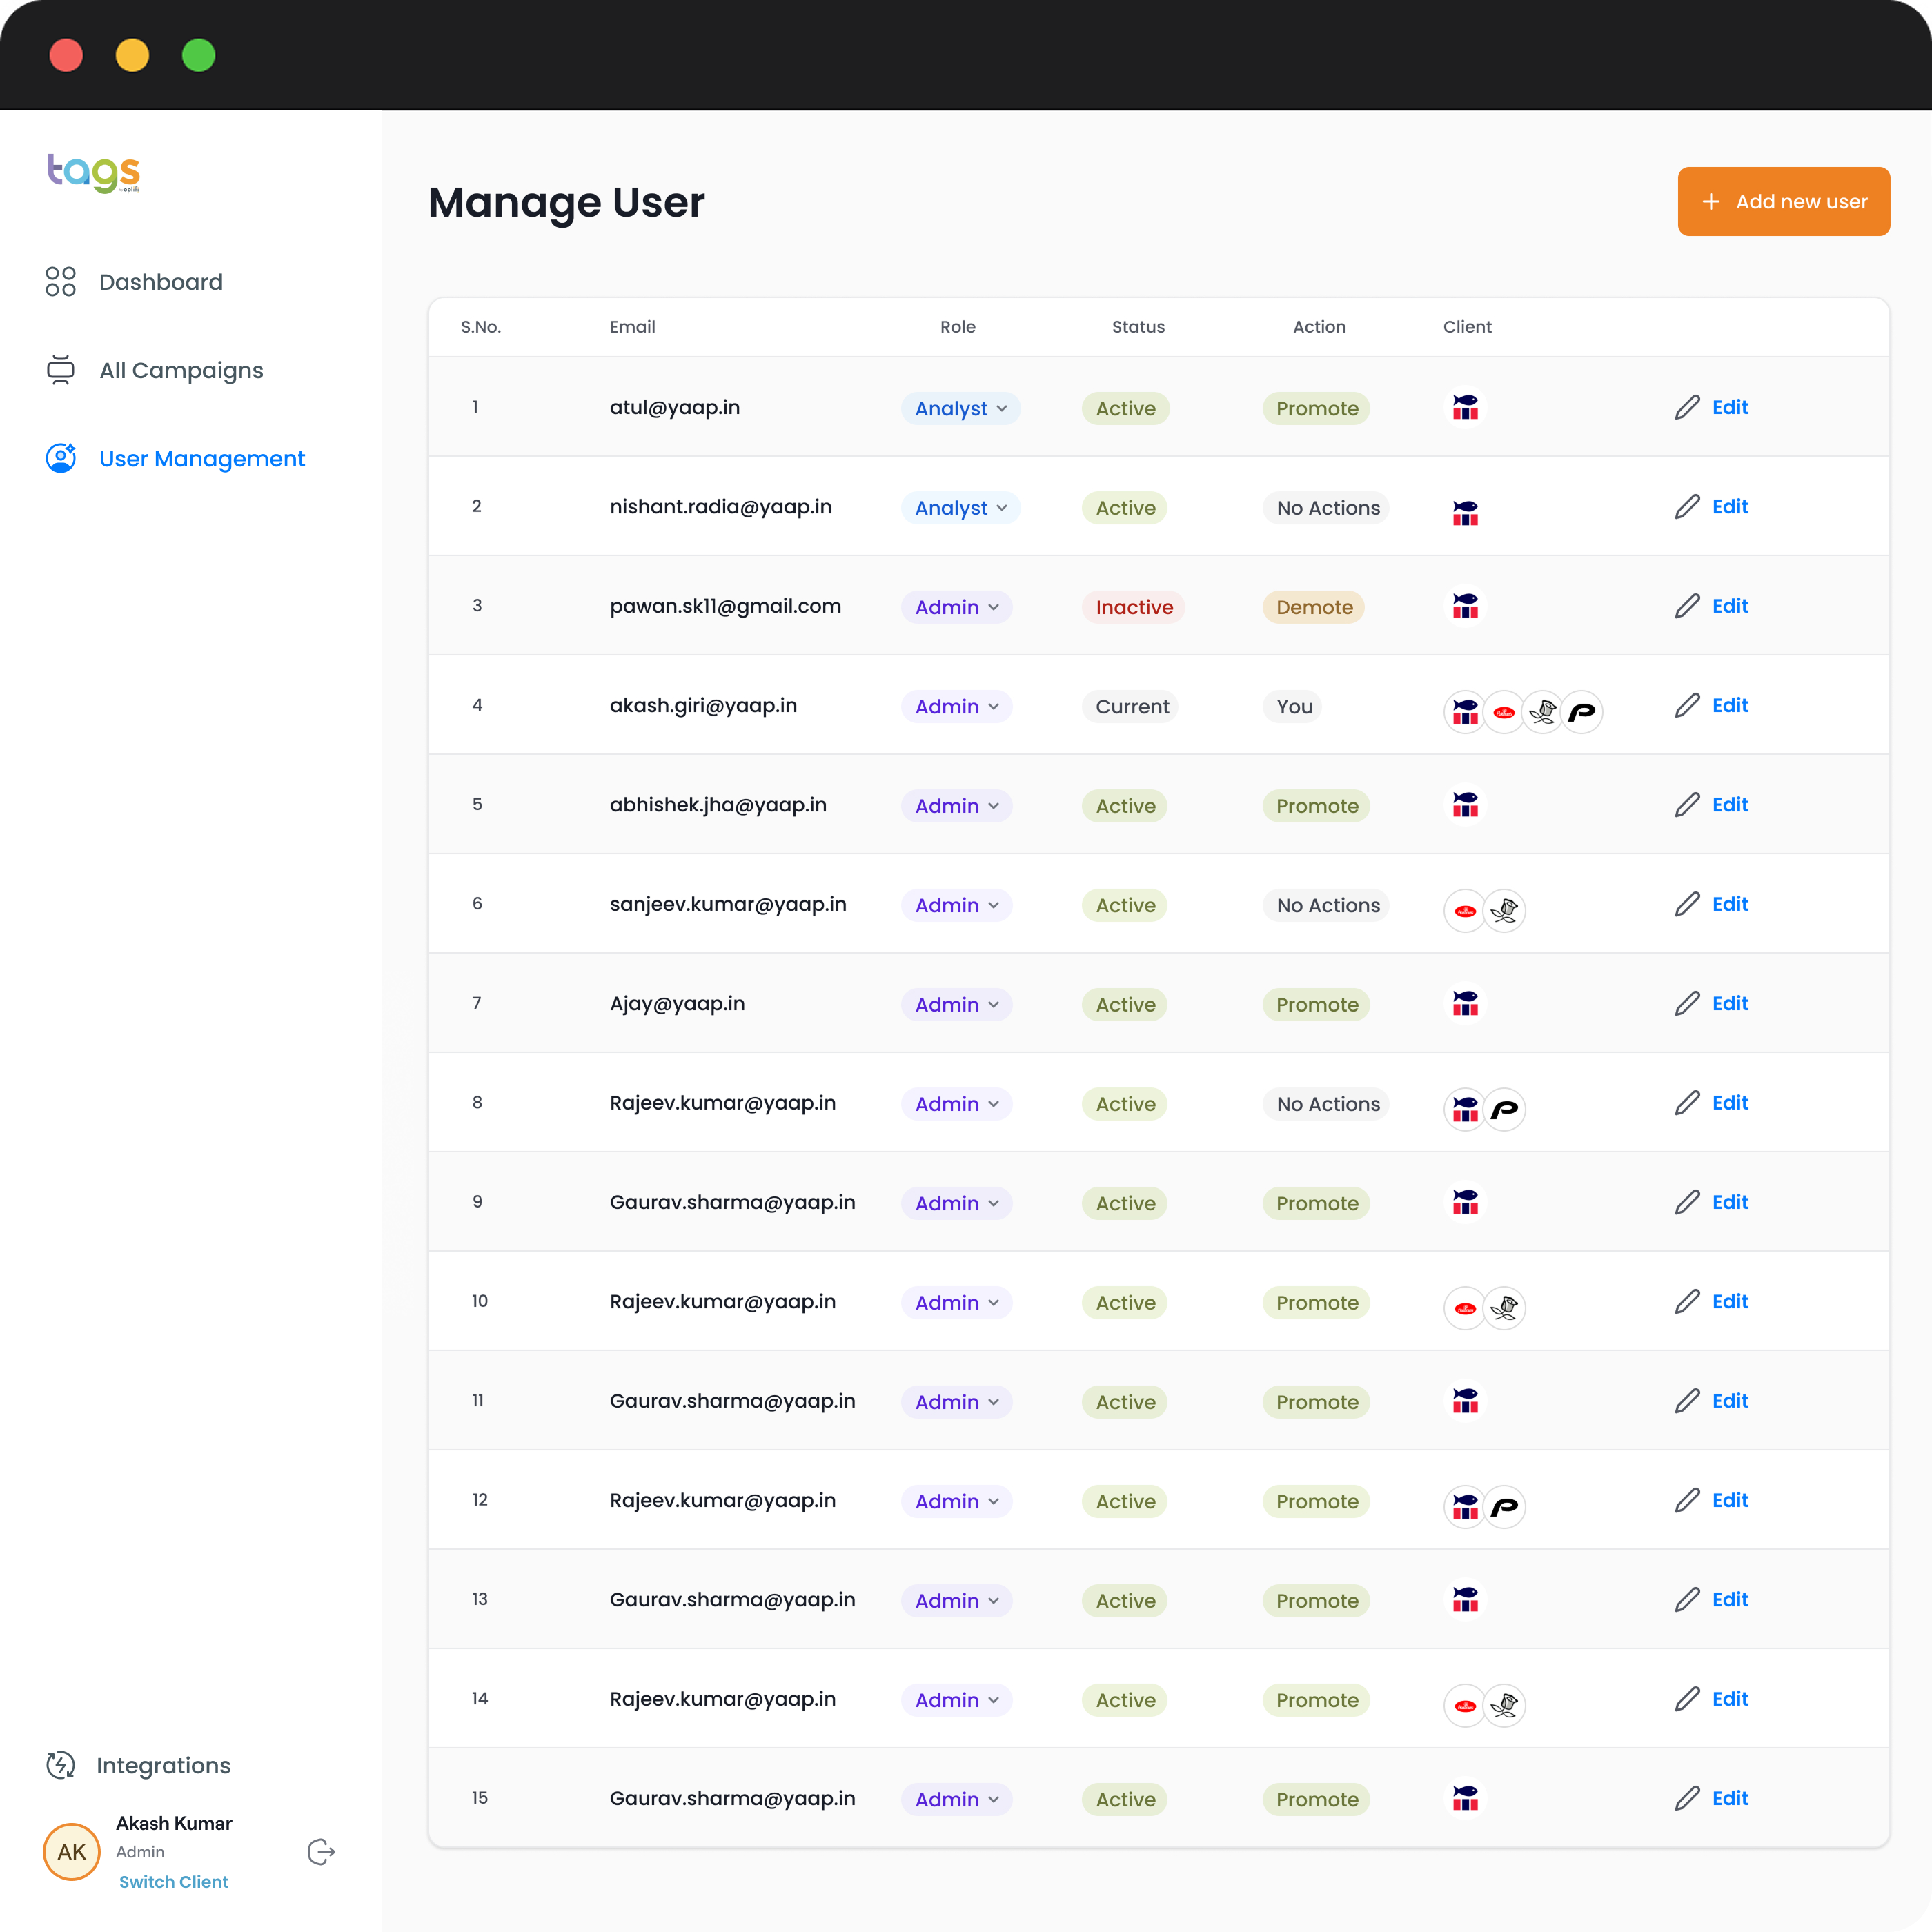Viewport: 1932px width, 1932px height.
Task: Go to the Dashboard menu item
Action: coord(161,282)
